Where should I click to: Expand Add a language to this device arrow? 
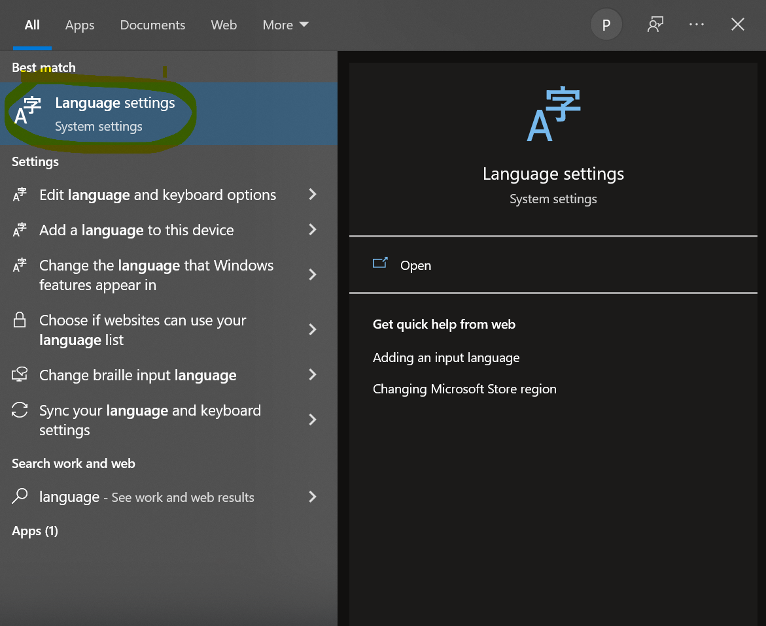pyautogui.click(x=313, y=230)
